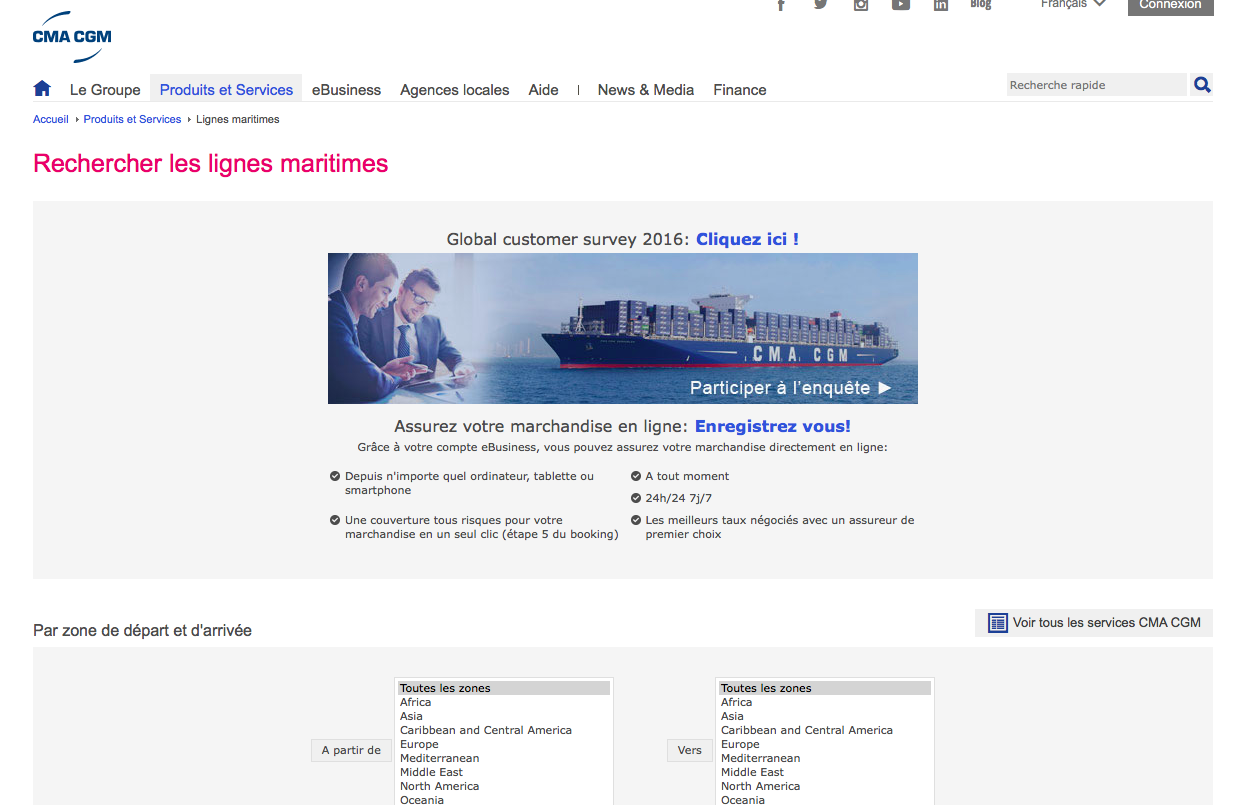The width and height of the screenshot is (1246, 805).
Task: Open the Instagram social icon
Action: pyautogui.click(x=861, y=4)
